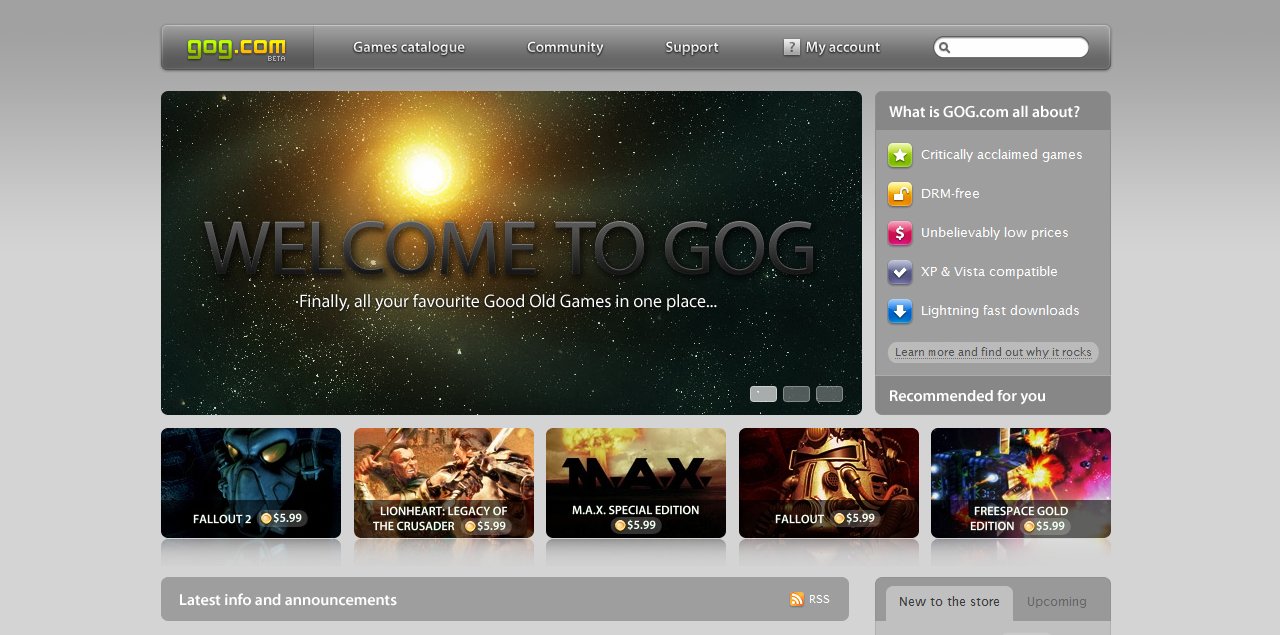Select the New to the store tab
Viewport: 1280px width, 635px height.
pos(949,602)
